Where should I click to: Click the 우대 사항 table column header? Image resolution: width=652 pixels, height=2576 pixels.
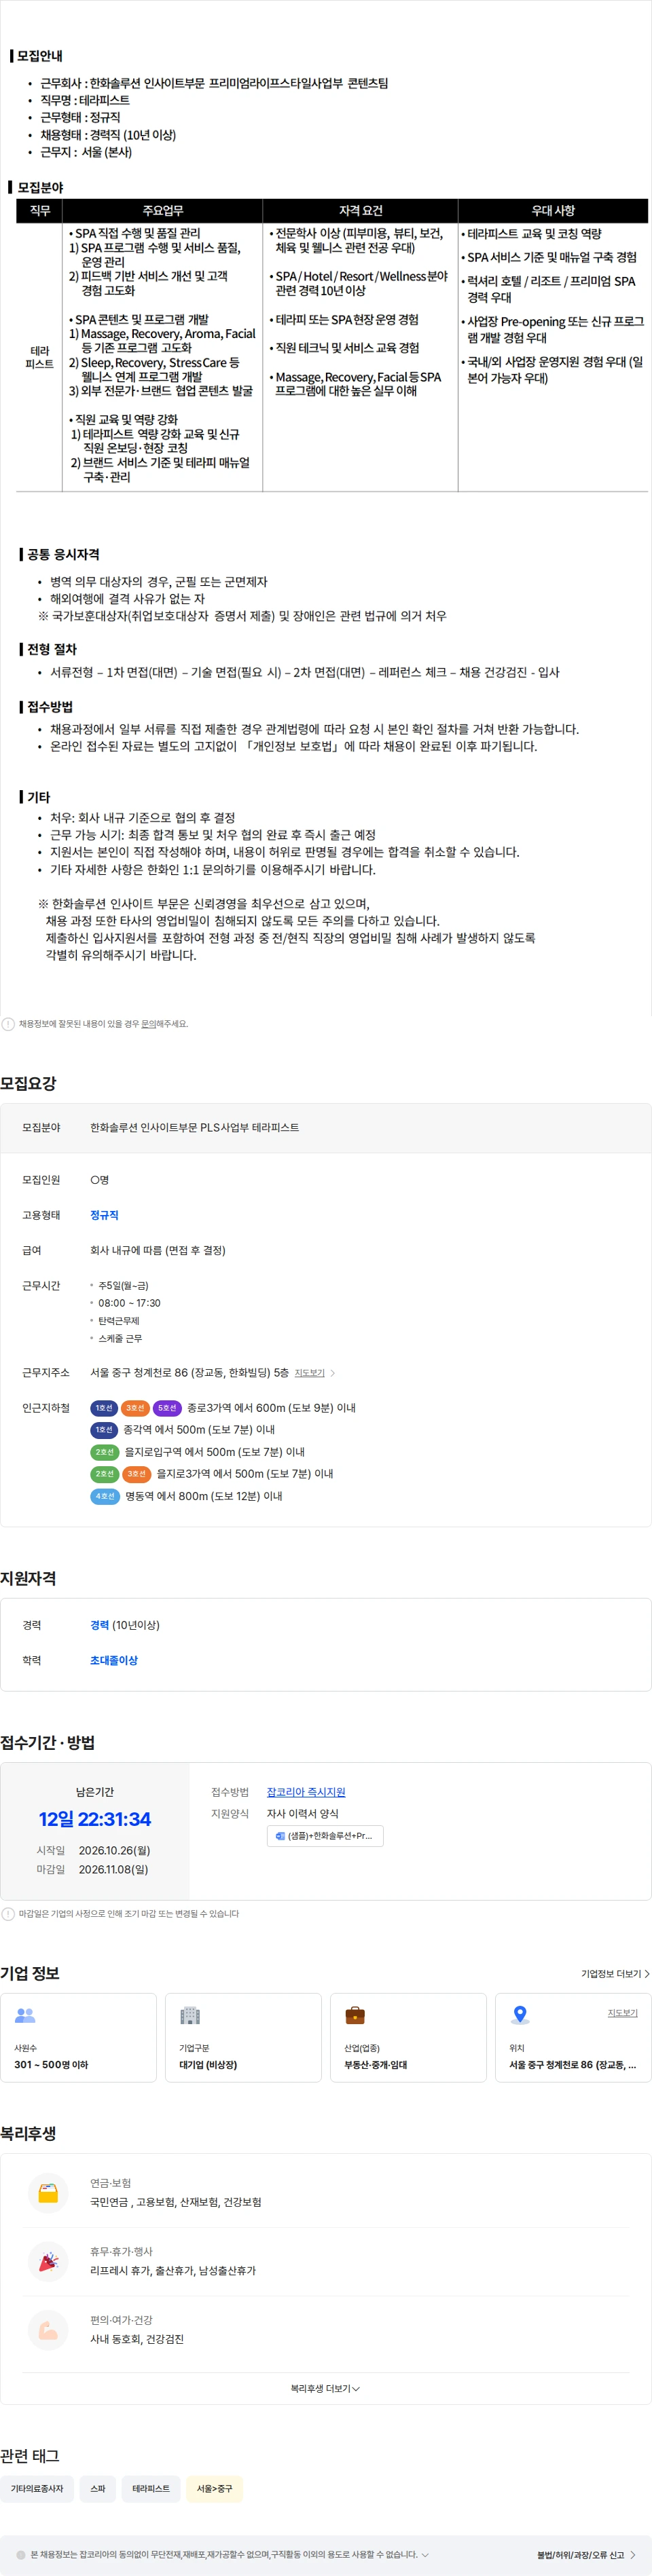[553, 211]
